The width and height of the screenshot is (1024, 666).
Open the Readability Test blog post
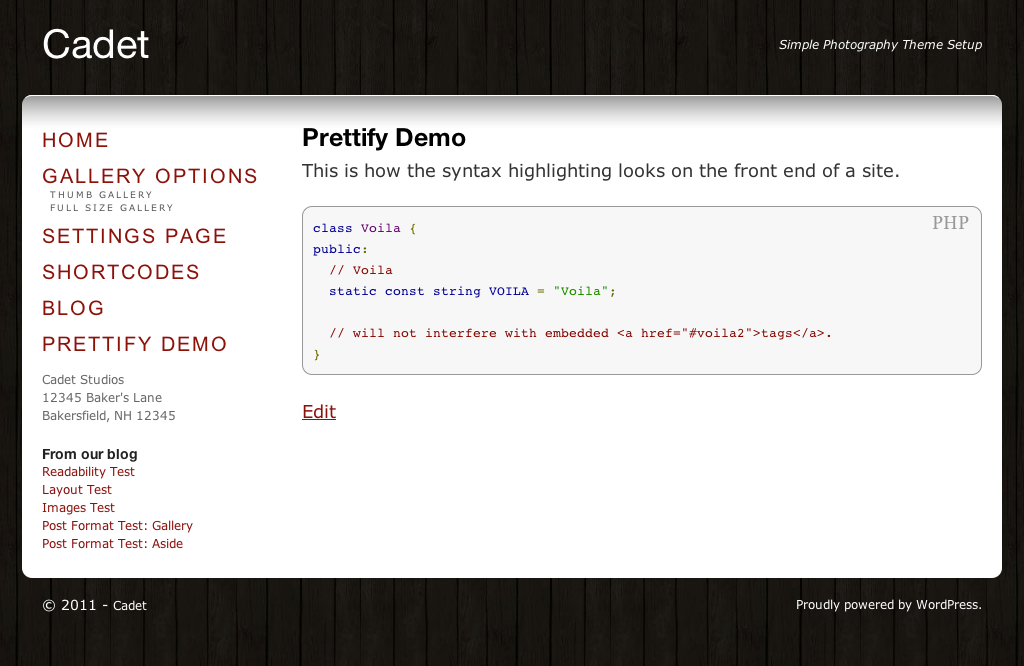[x=88, y=472]
